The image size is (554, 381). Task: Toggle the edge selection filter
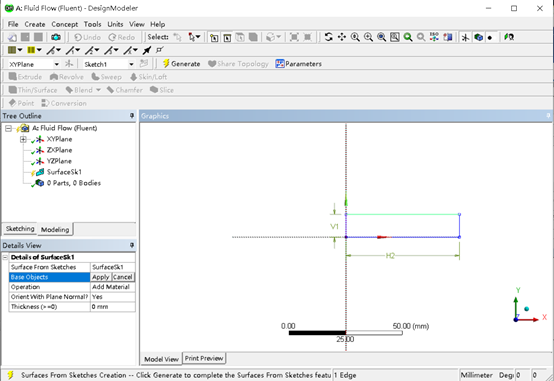[x=227, y=37]
